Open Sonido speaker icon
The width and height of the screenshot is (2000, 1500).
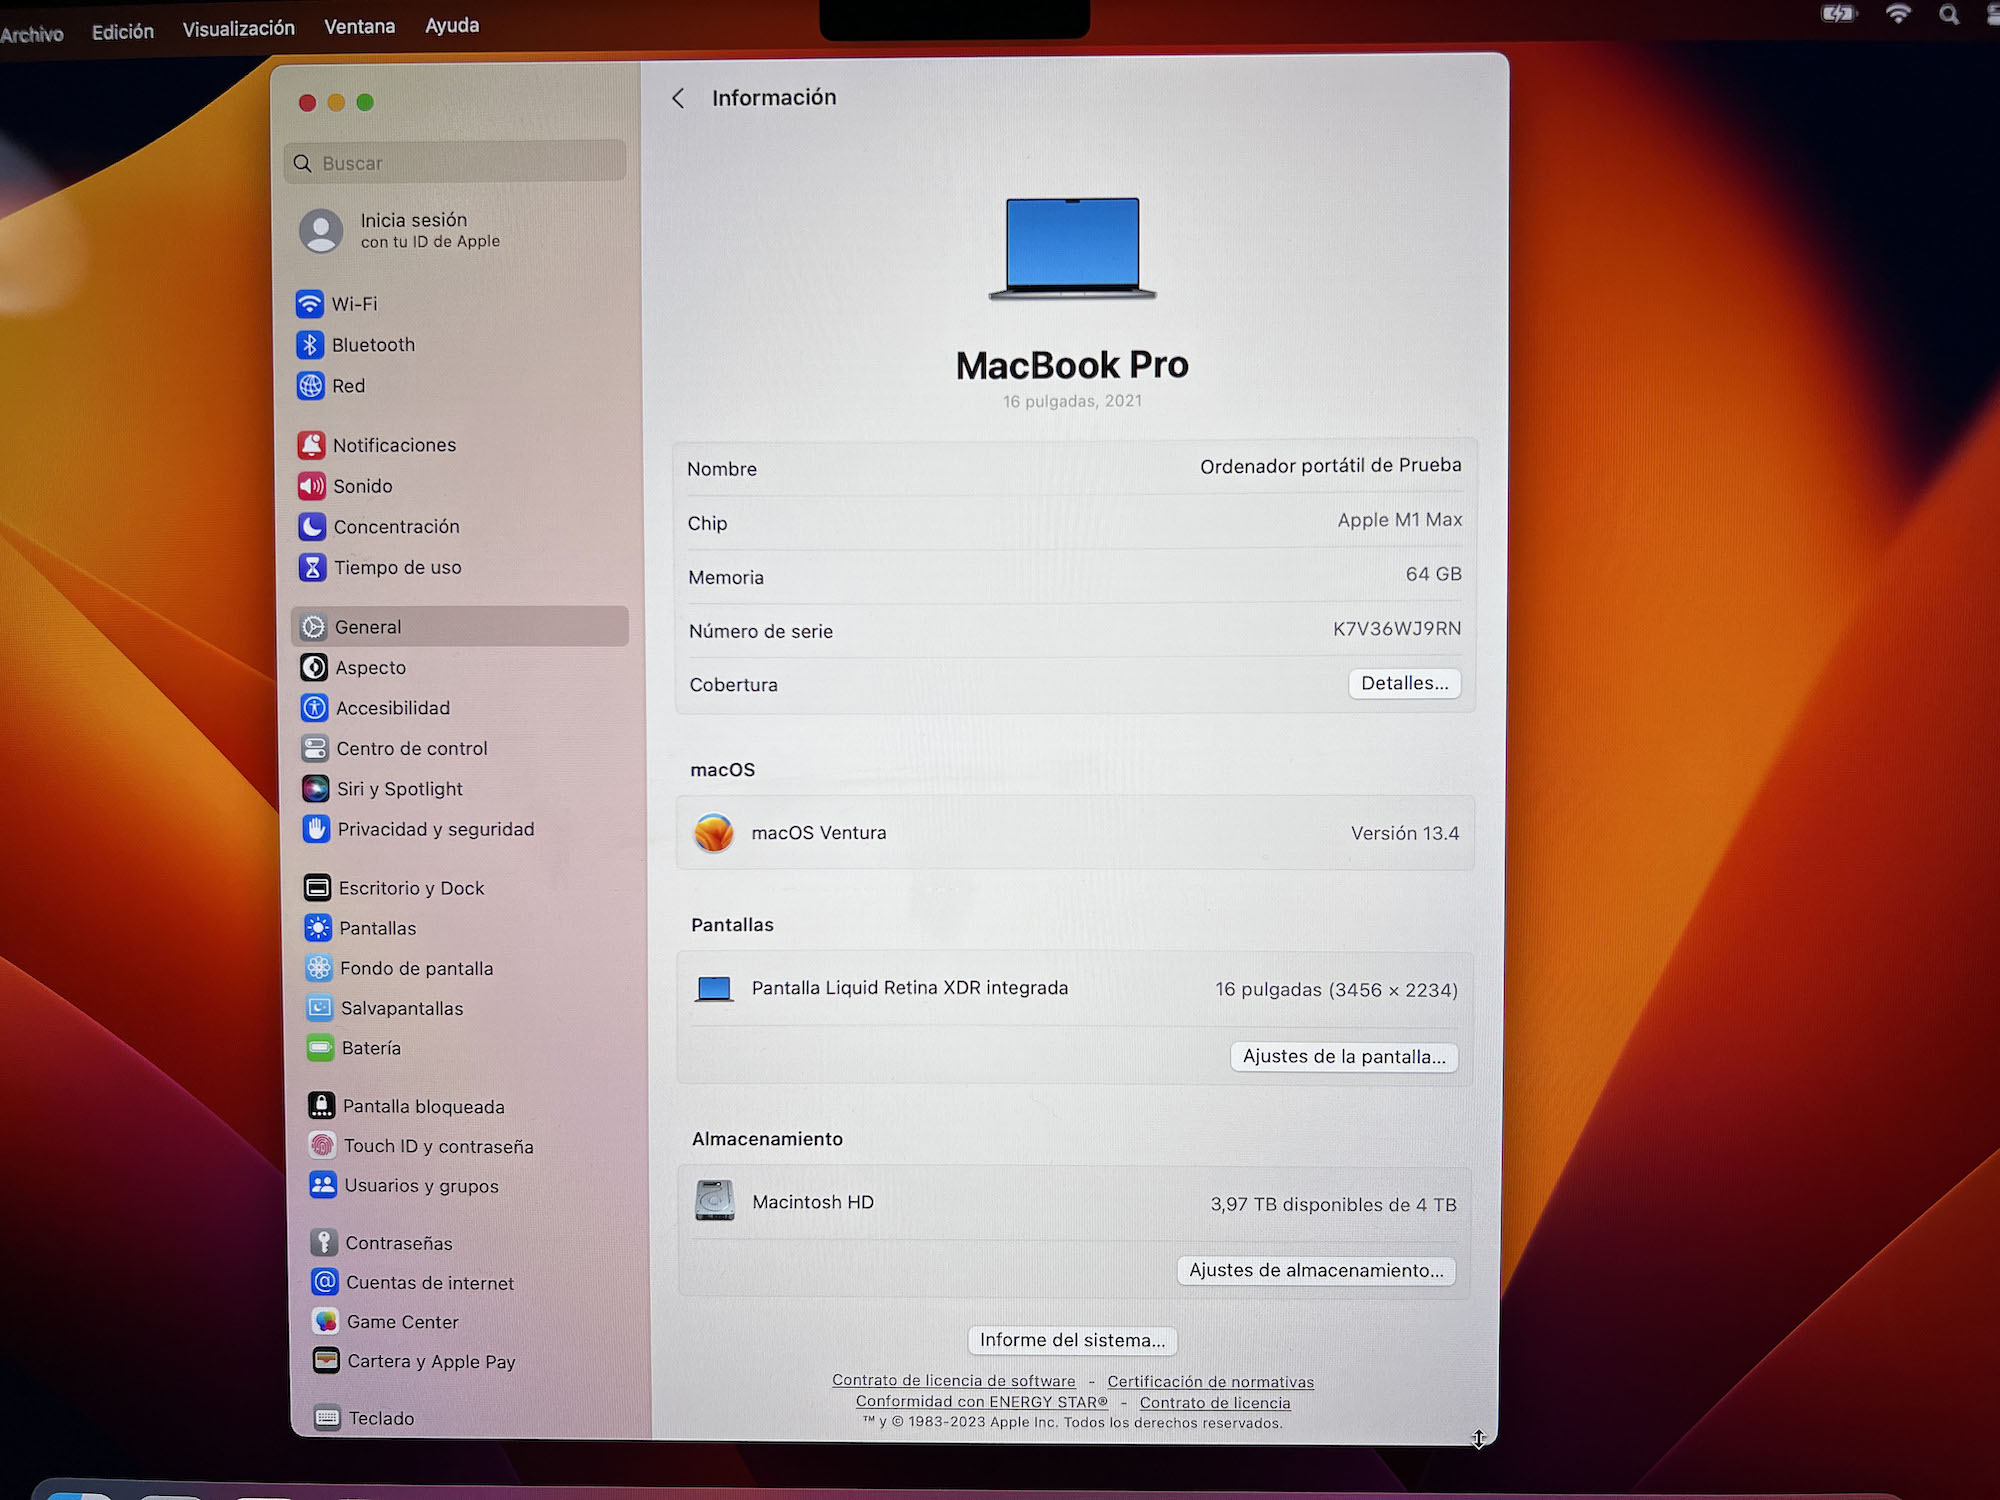[312, 486]
